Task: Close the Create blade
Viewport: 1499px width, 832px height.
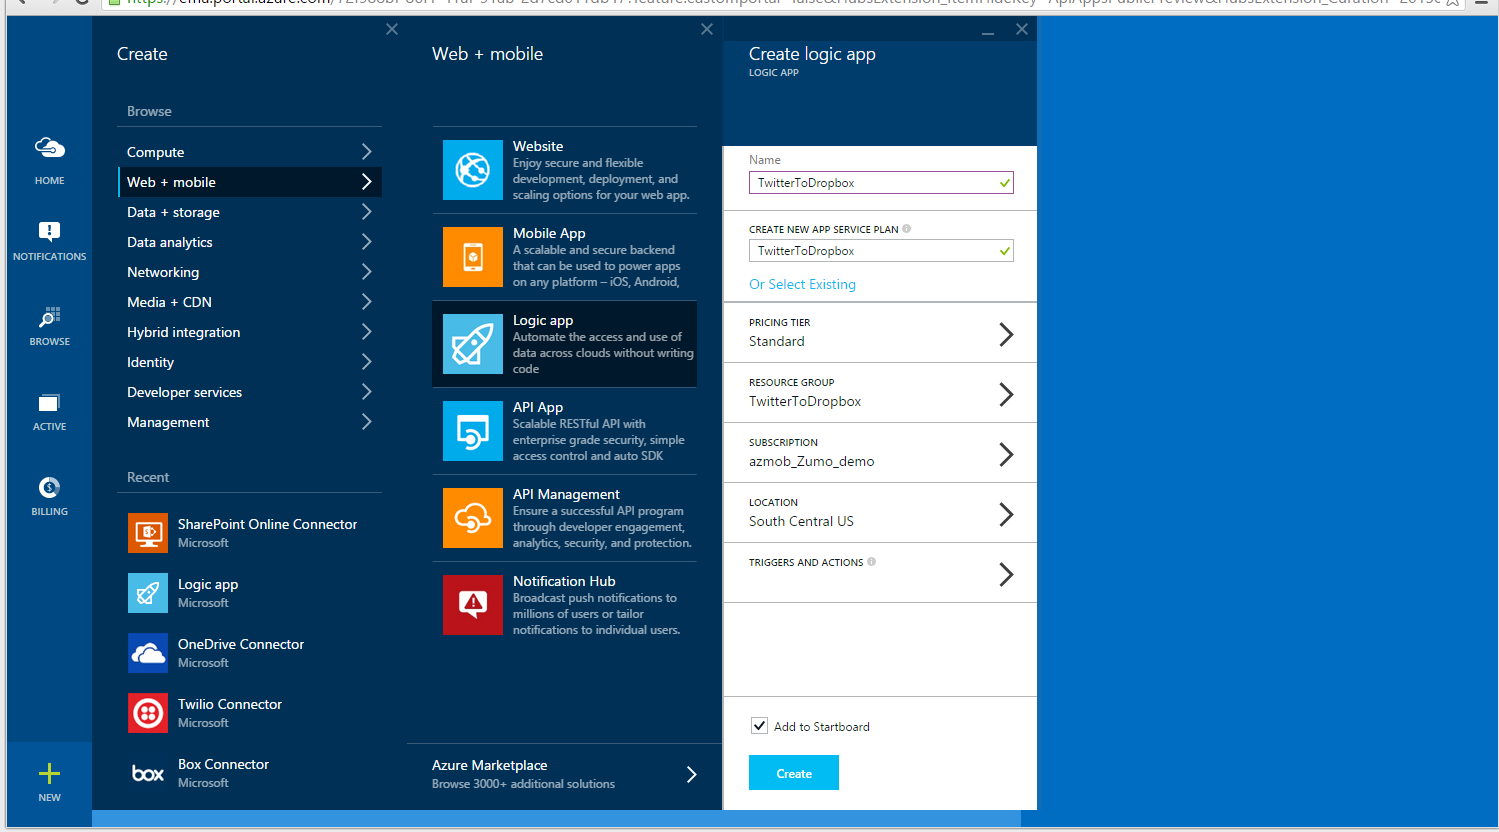Action: click(392, 29)
